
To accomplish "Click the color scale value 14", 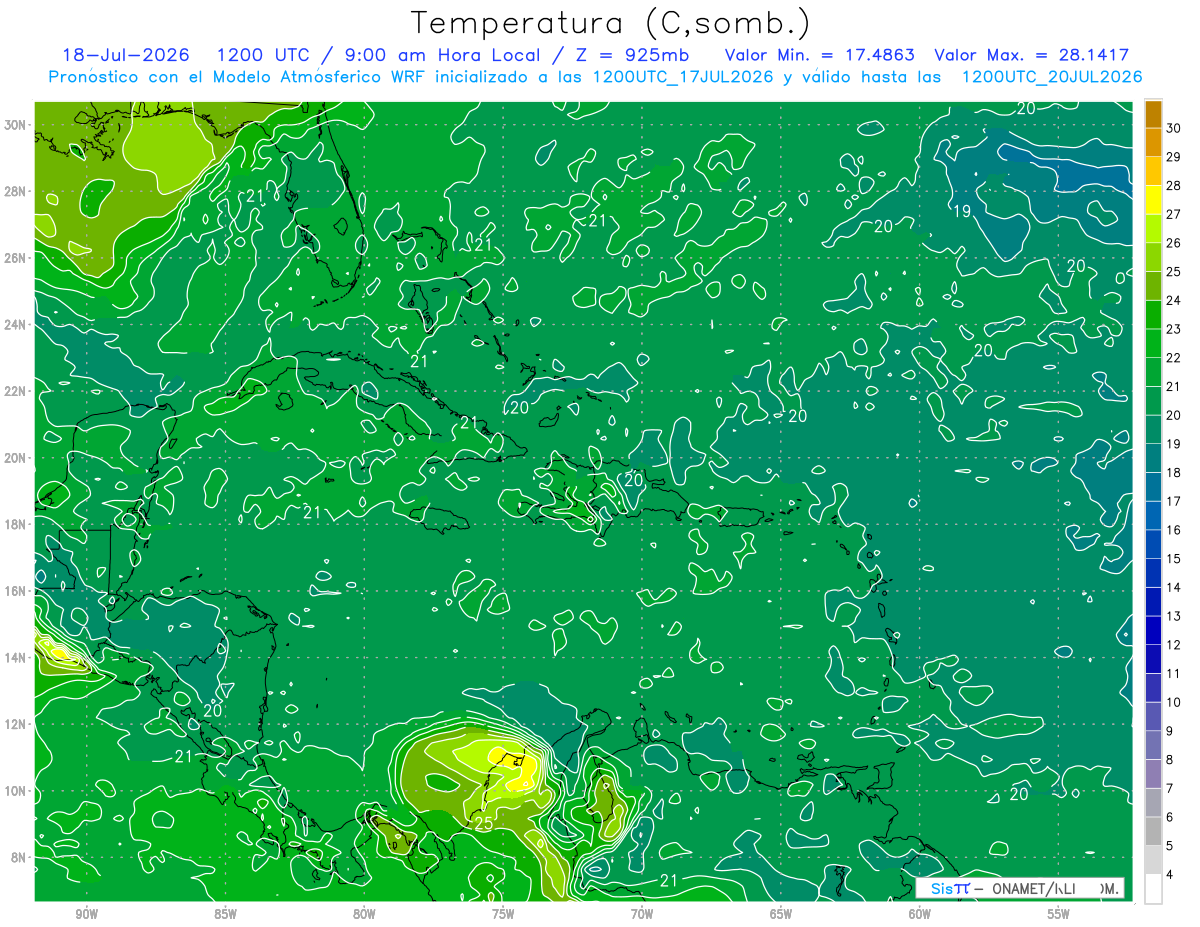I will [x=1173, y=587].
